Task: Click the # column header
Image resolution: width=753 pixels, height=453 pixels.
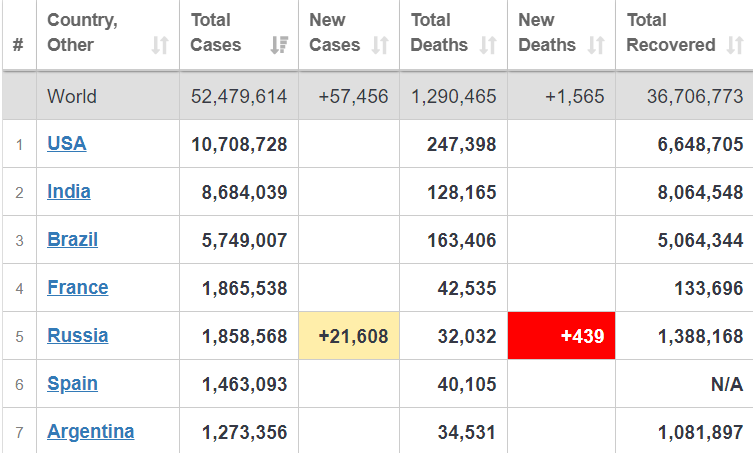Action: pyautogui.click(x=19, y=45)
